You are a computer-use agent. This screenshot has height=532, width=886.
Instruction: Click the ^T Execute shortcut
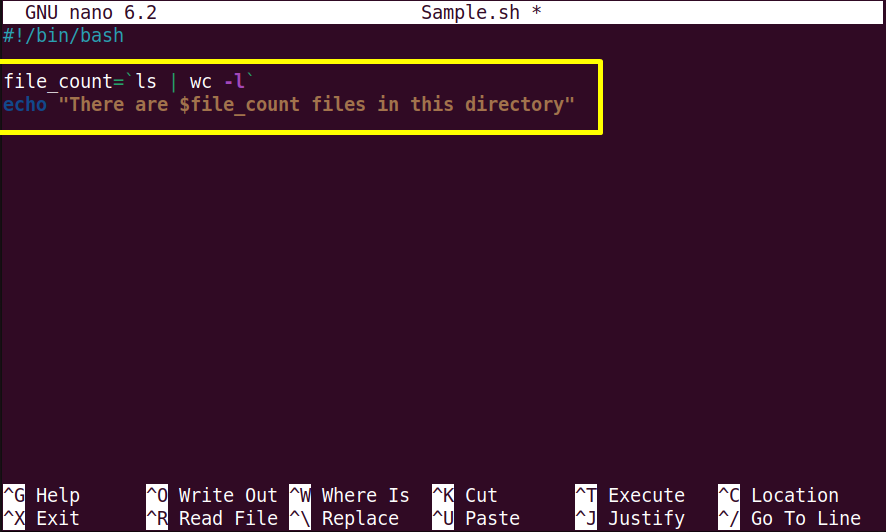[630, 495]
